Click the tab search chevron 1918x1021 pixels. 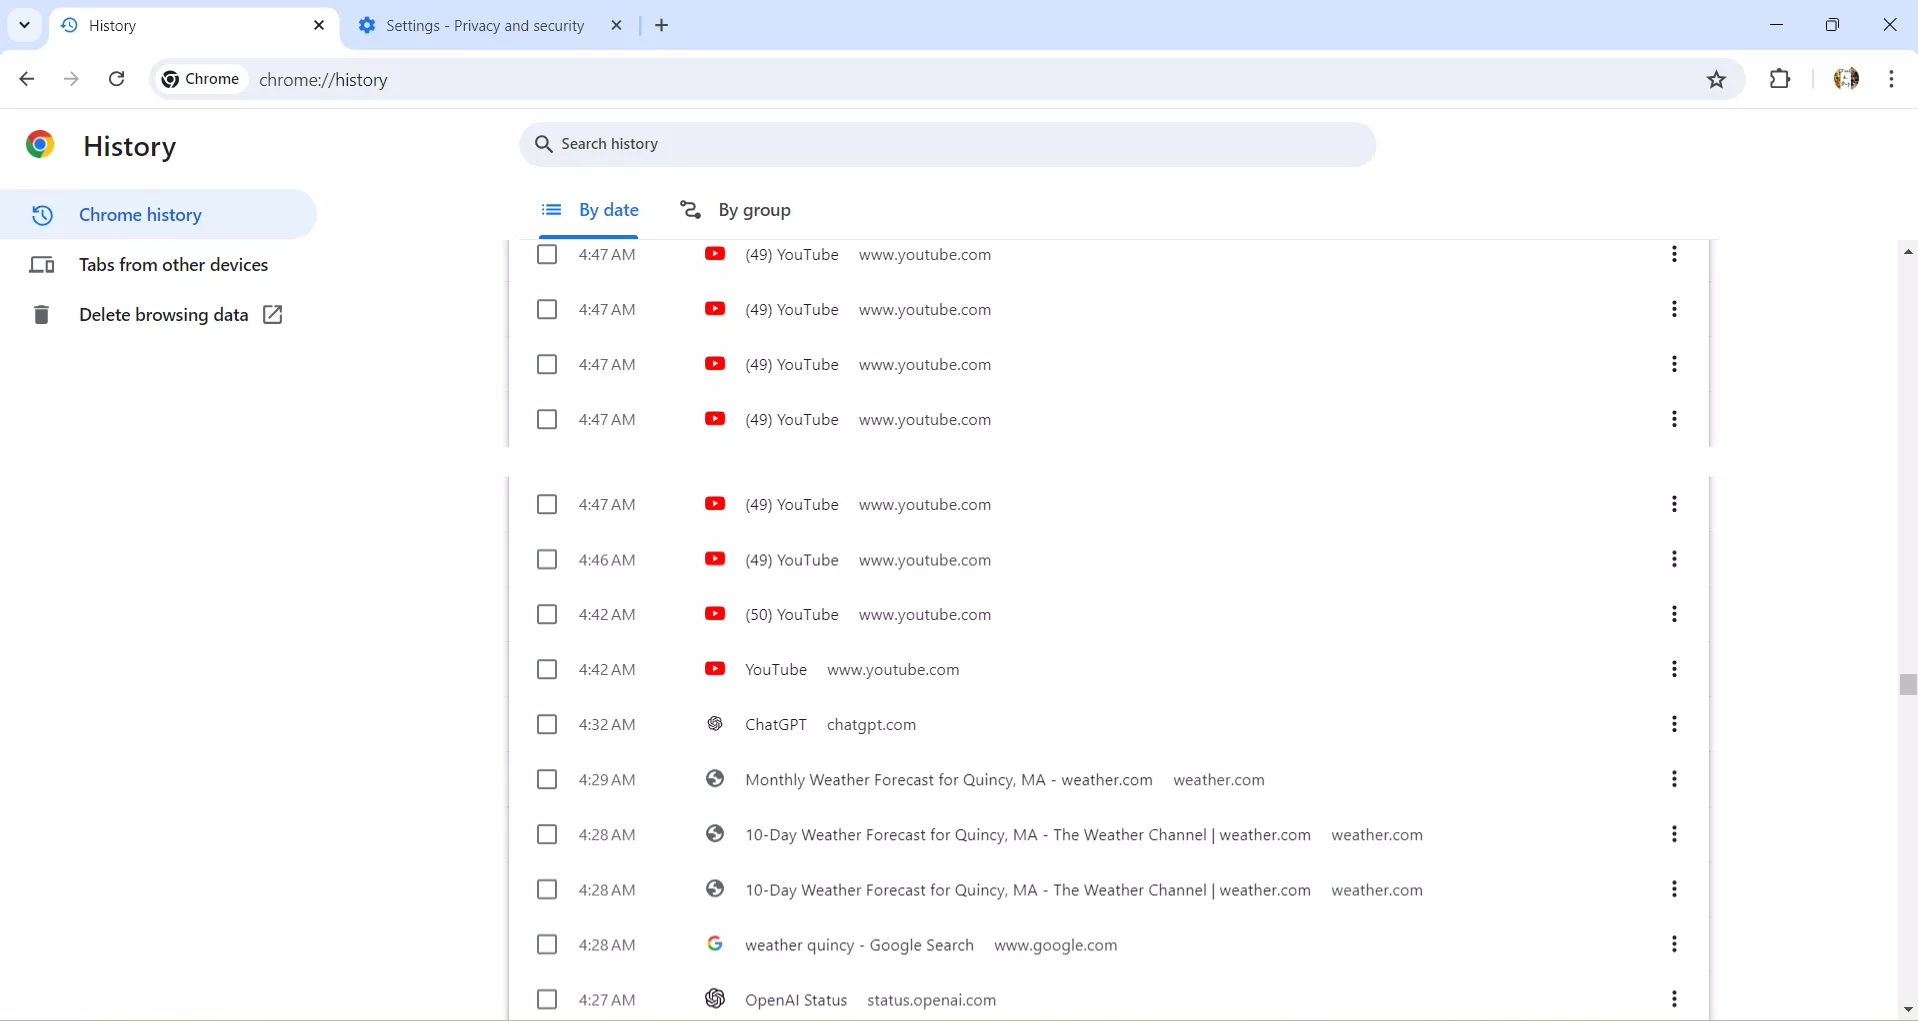tap(24, 25)
